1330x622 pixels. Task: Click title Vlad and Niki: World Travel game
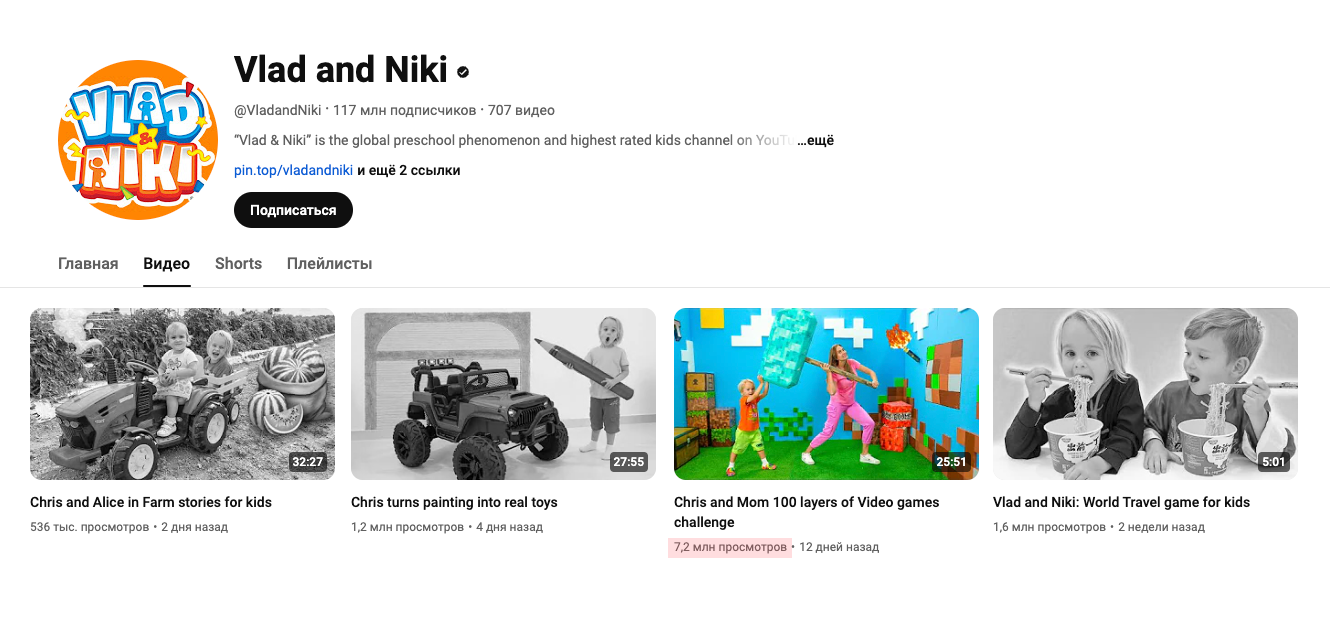pos(1121,502)
